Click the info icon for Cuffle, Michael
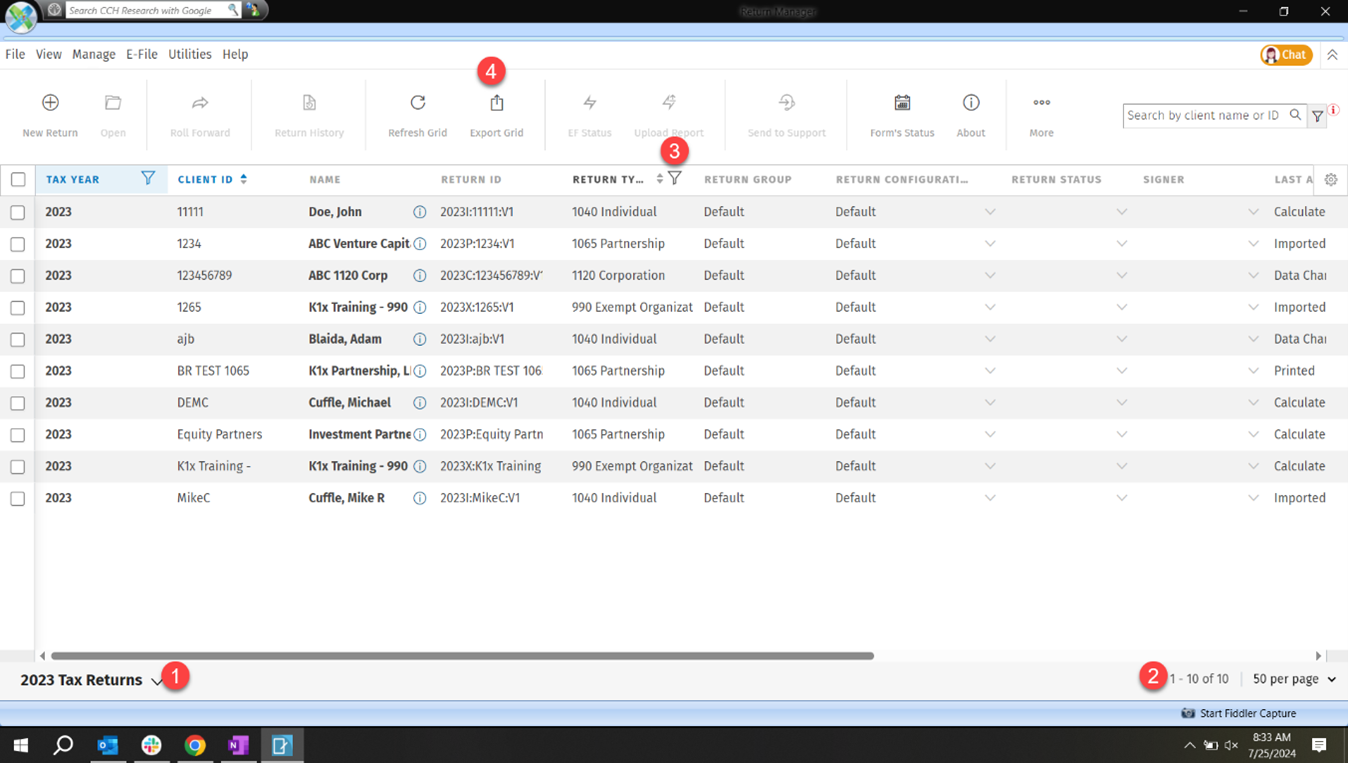This screenshot has width=1348, height=763. 420,403
